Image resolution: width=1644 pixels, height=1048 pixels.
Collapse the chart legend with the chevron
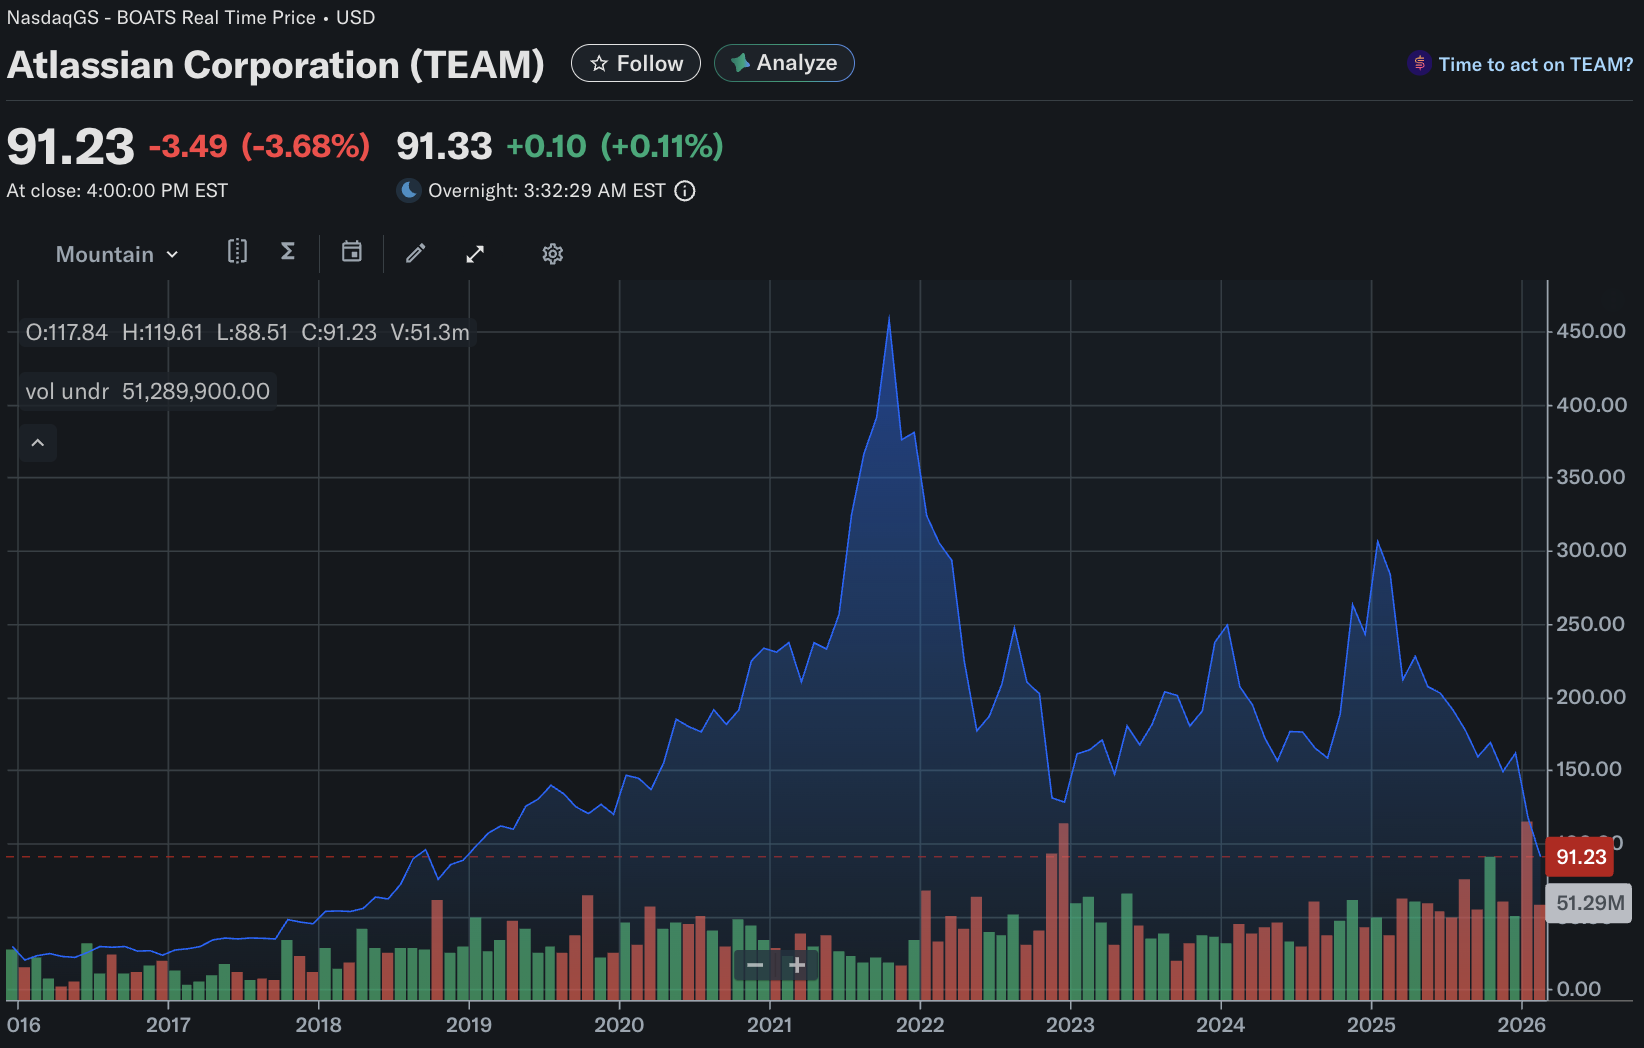click(x=37, y=442)
